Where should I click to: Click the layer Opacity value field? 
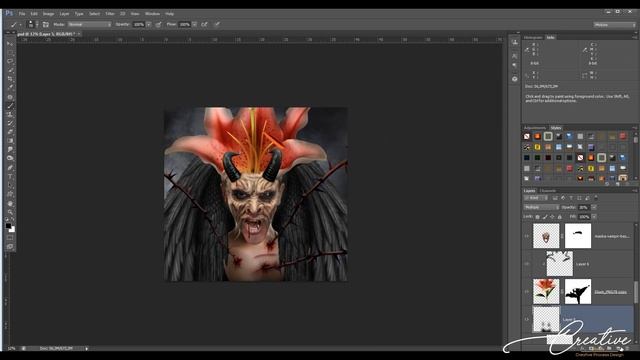click(x=584, y=207)
